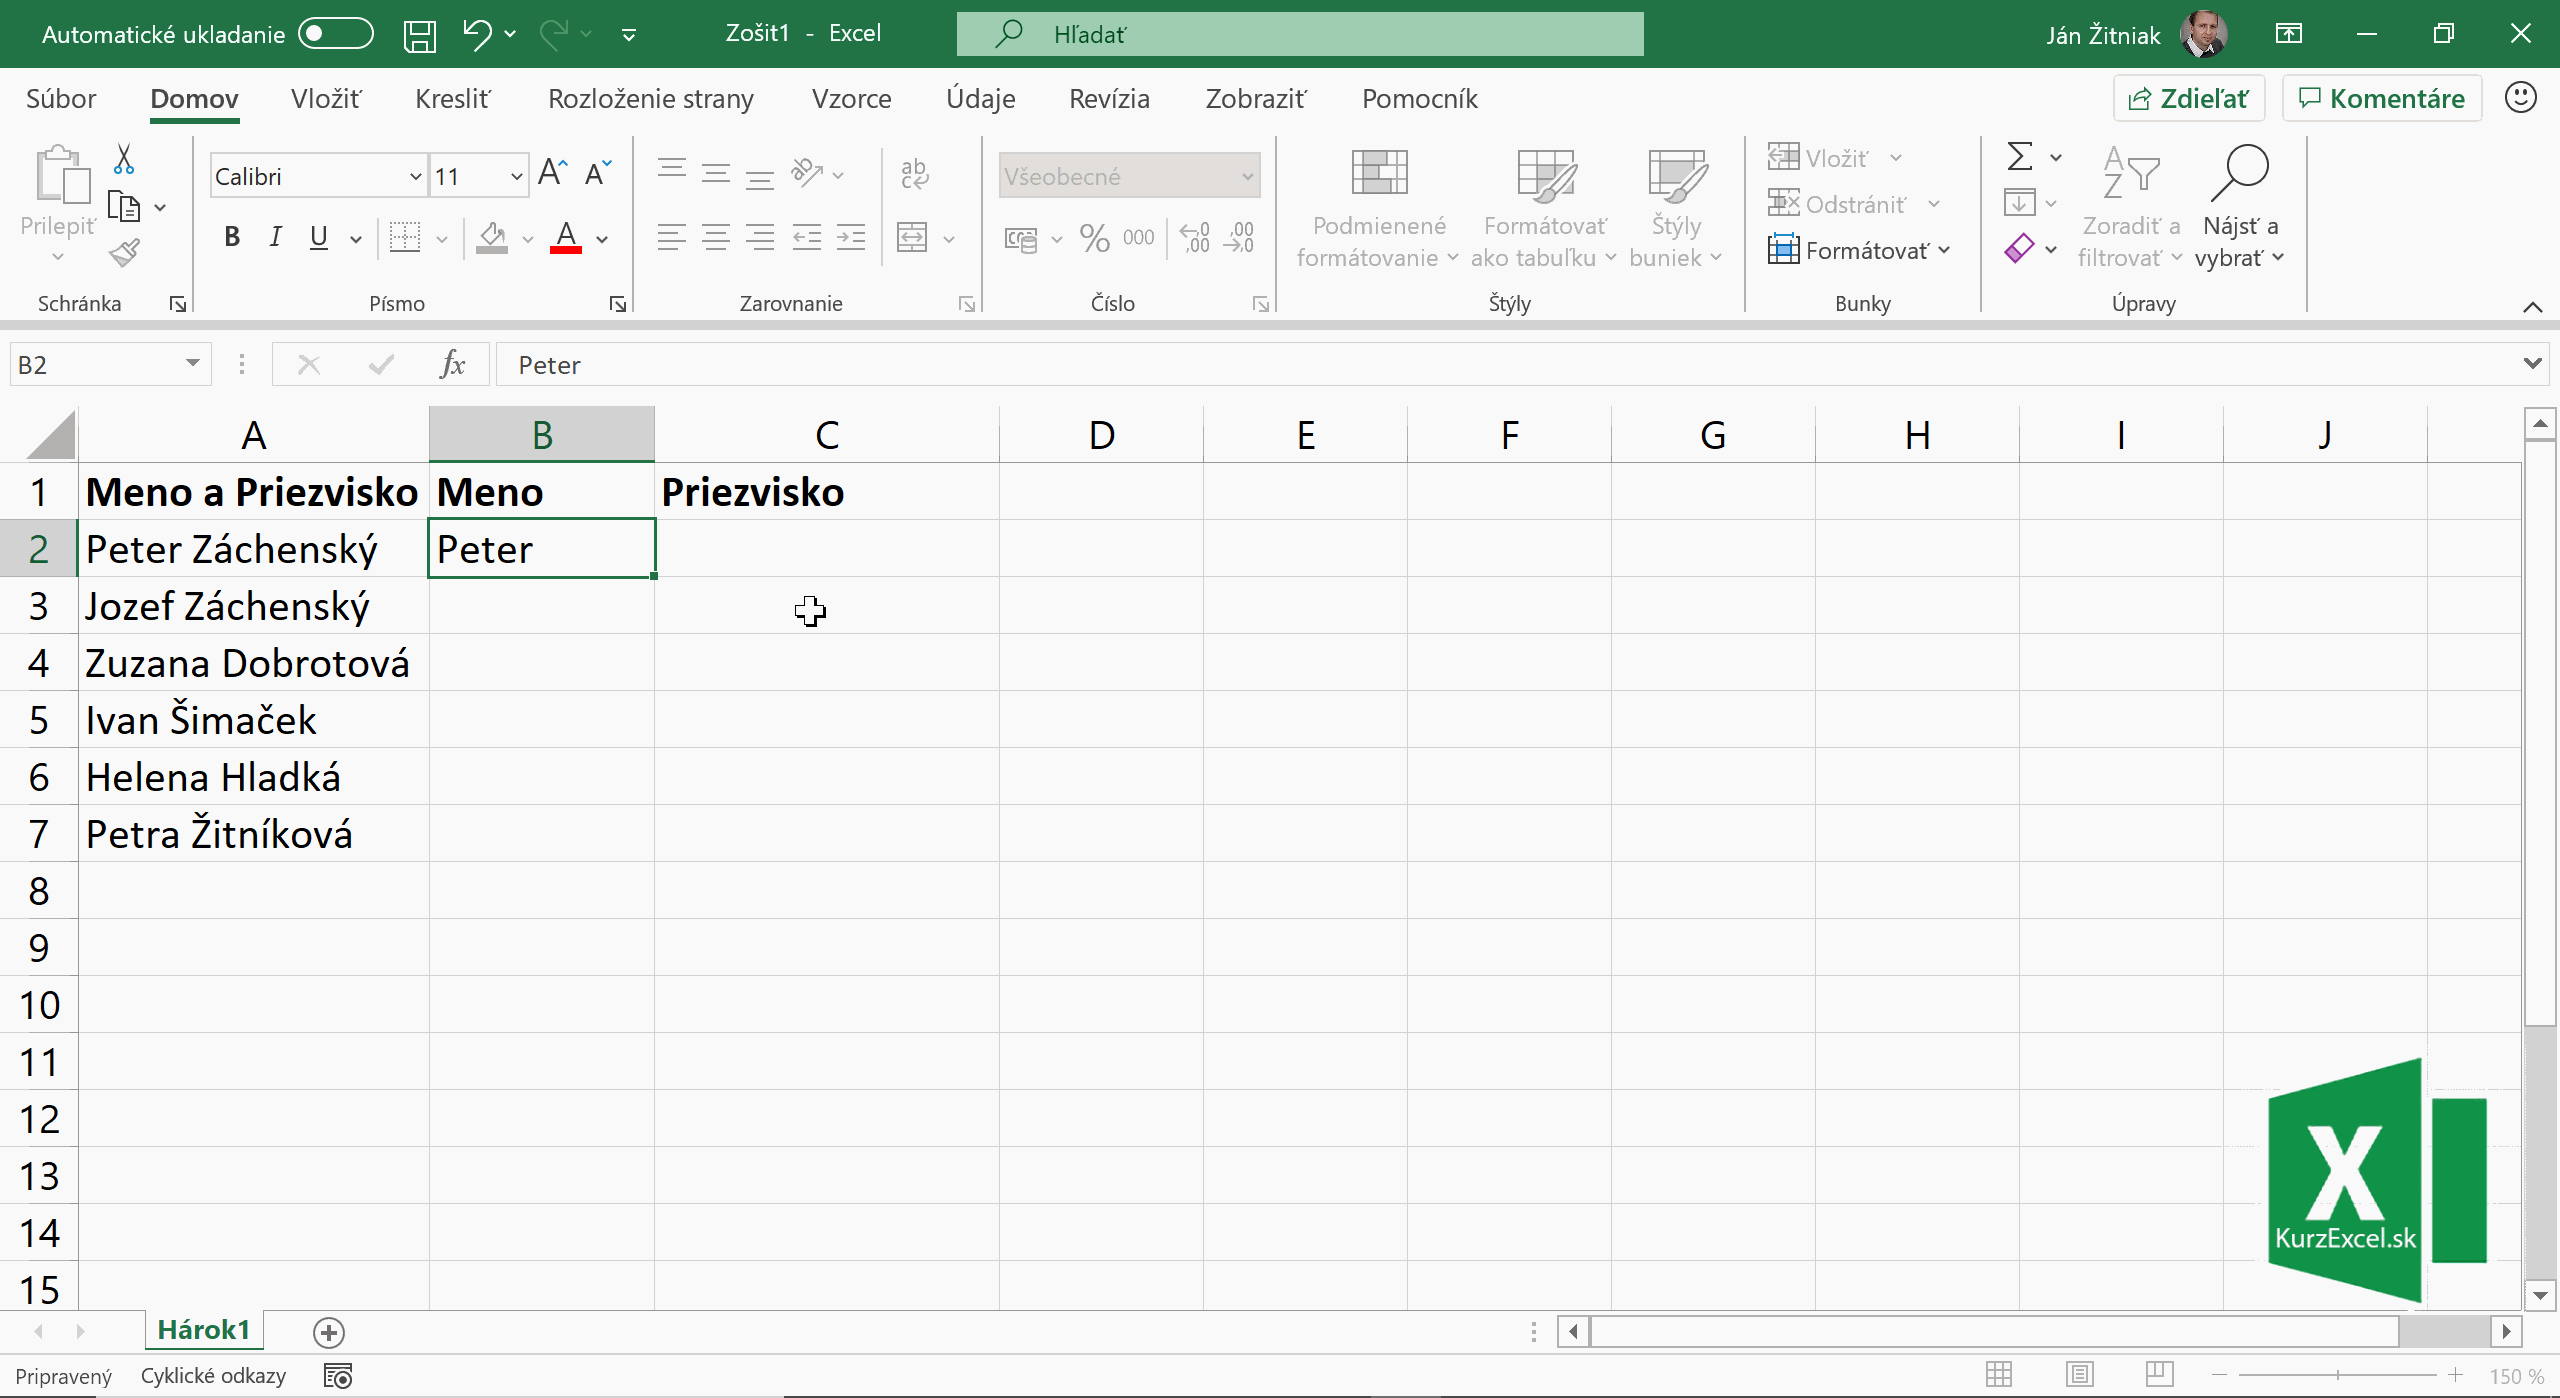The image size is (2560, 1398).
Task: Click the Komentáre button
Action: [2382, 99]
